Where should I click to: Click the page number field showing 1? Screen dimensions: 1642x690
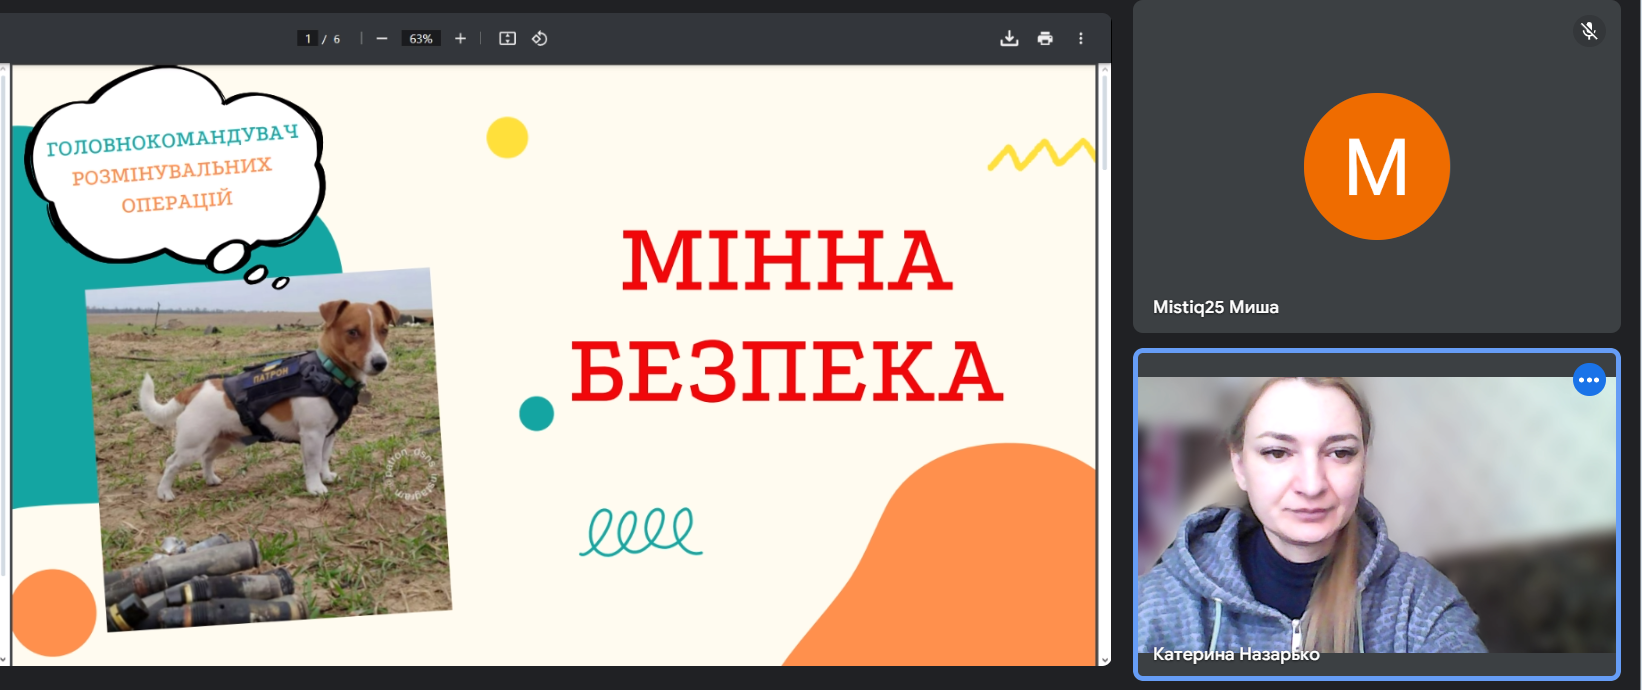pos(308,38)
